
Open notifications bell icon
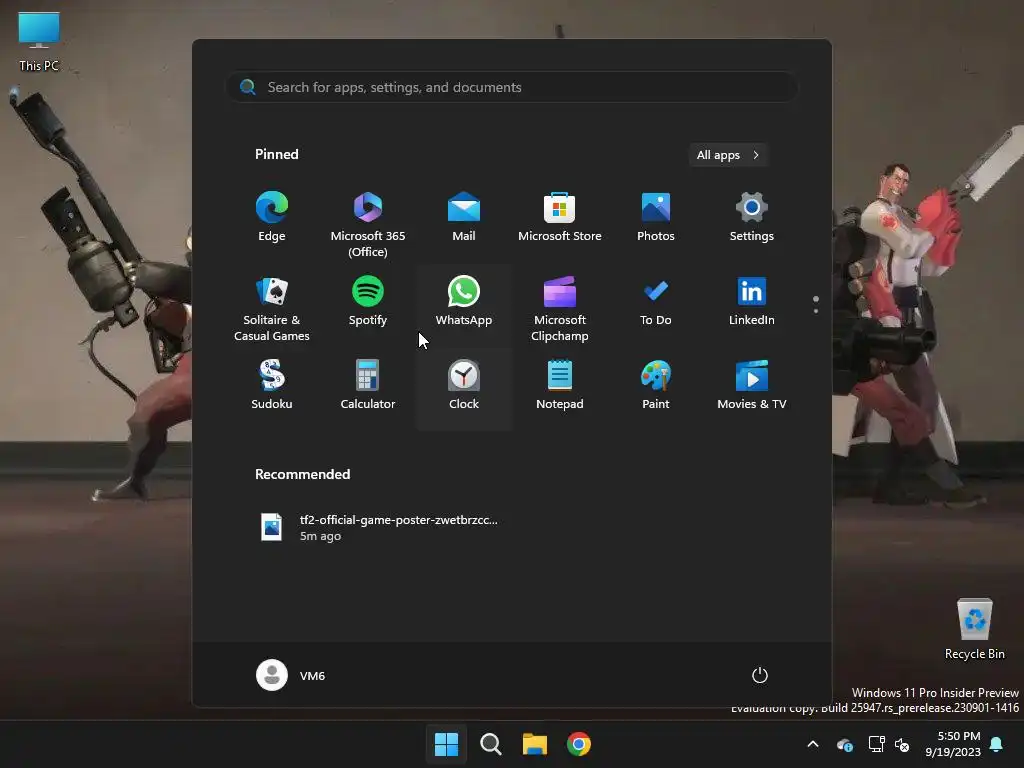coord(997,744)
